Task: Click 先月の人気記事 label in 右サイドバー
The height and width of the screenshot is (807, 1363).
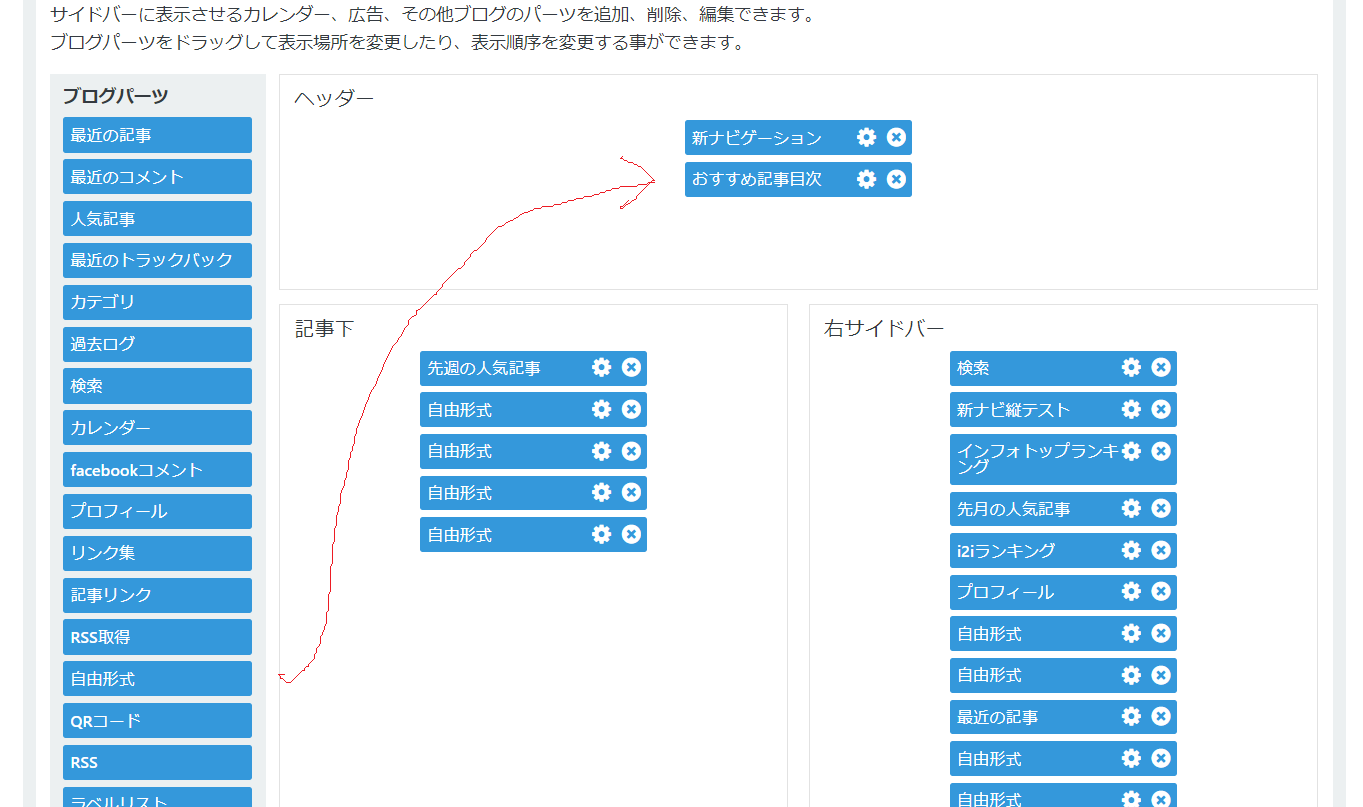Action: coord(1013,509)
